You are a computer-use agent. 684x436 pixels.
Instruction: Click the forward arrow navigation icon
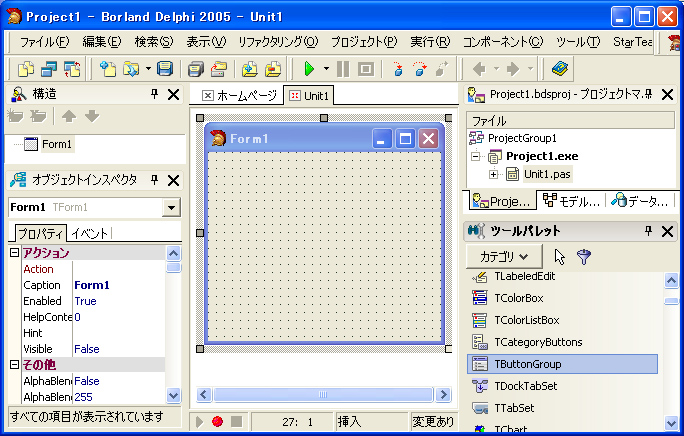513,69
